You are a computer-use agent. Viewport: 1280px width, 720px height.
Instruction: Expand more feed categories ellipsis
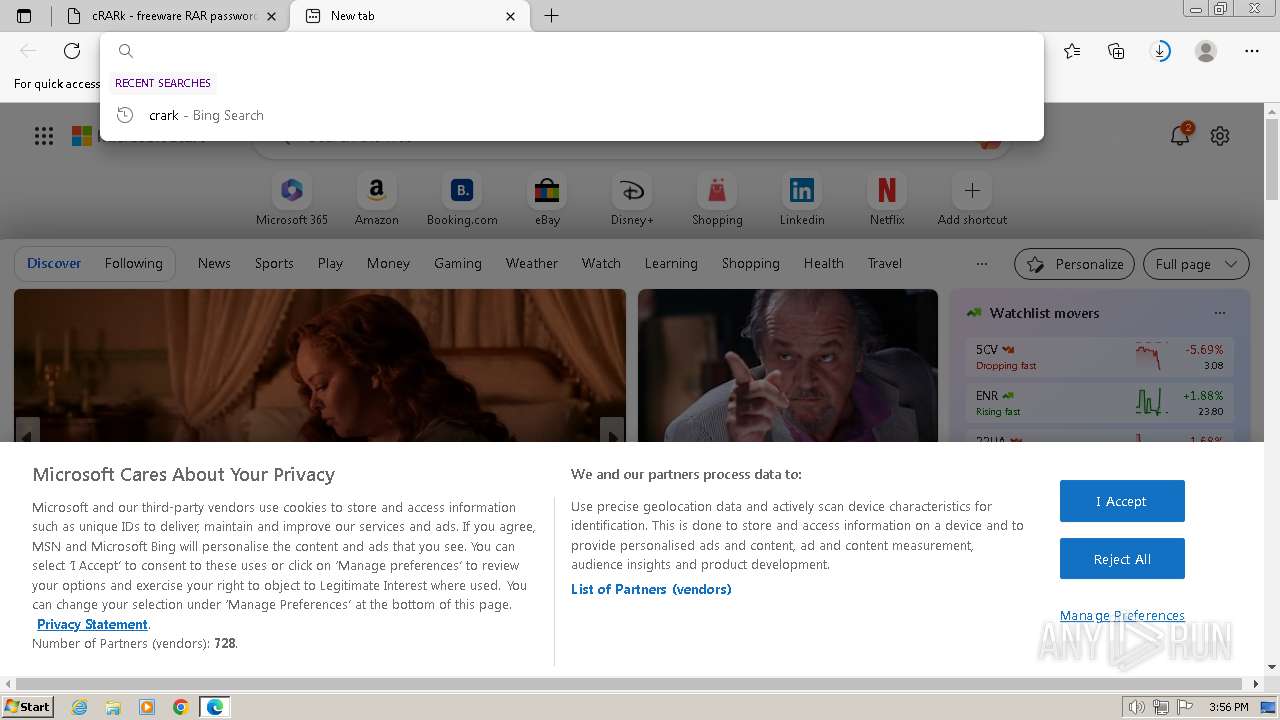point(982,264)
